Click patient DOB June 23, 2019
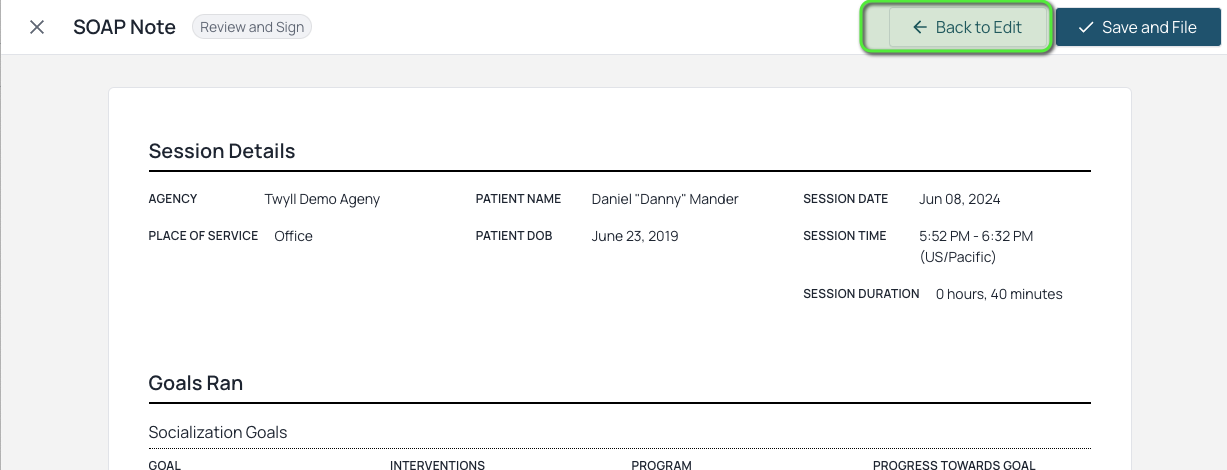 pos(635,236)
